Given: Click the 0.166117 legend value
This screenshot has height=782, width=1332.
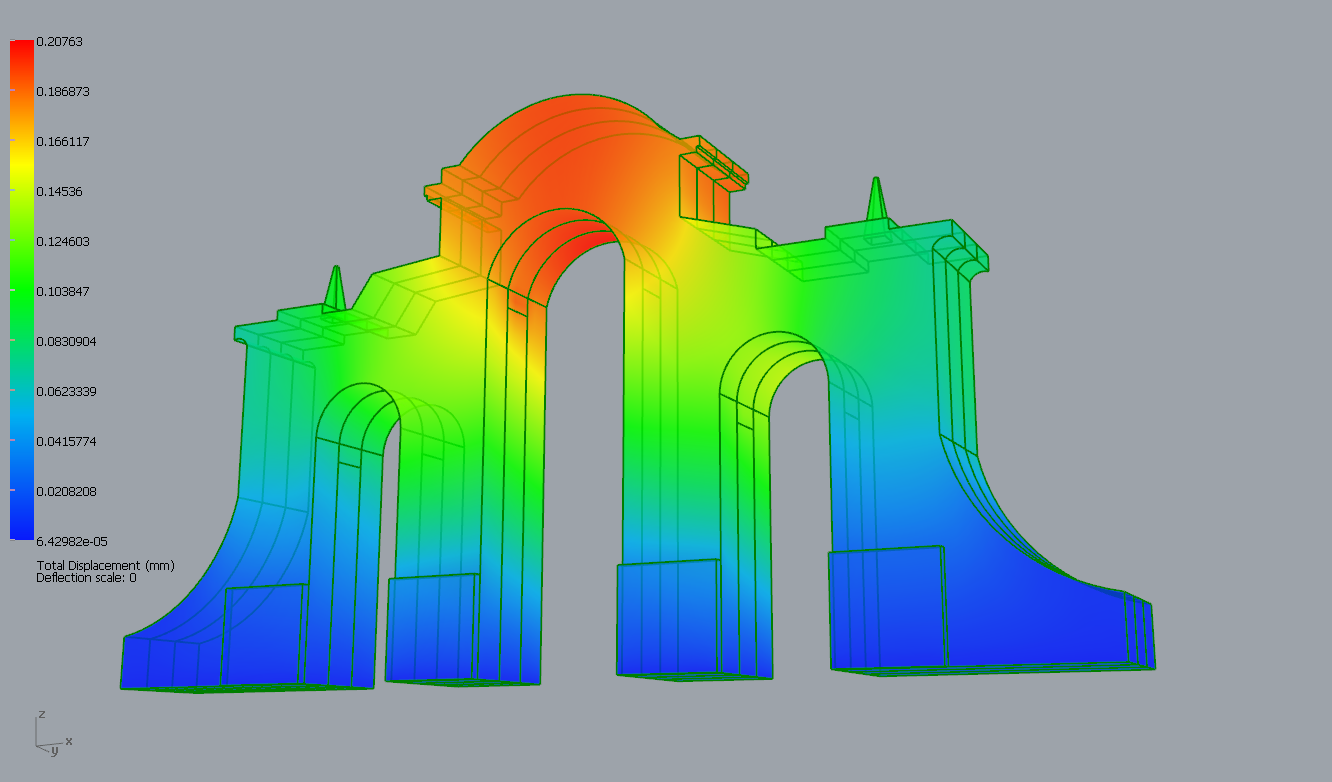Looking at the screenshot, I should tap(63, 141).
